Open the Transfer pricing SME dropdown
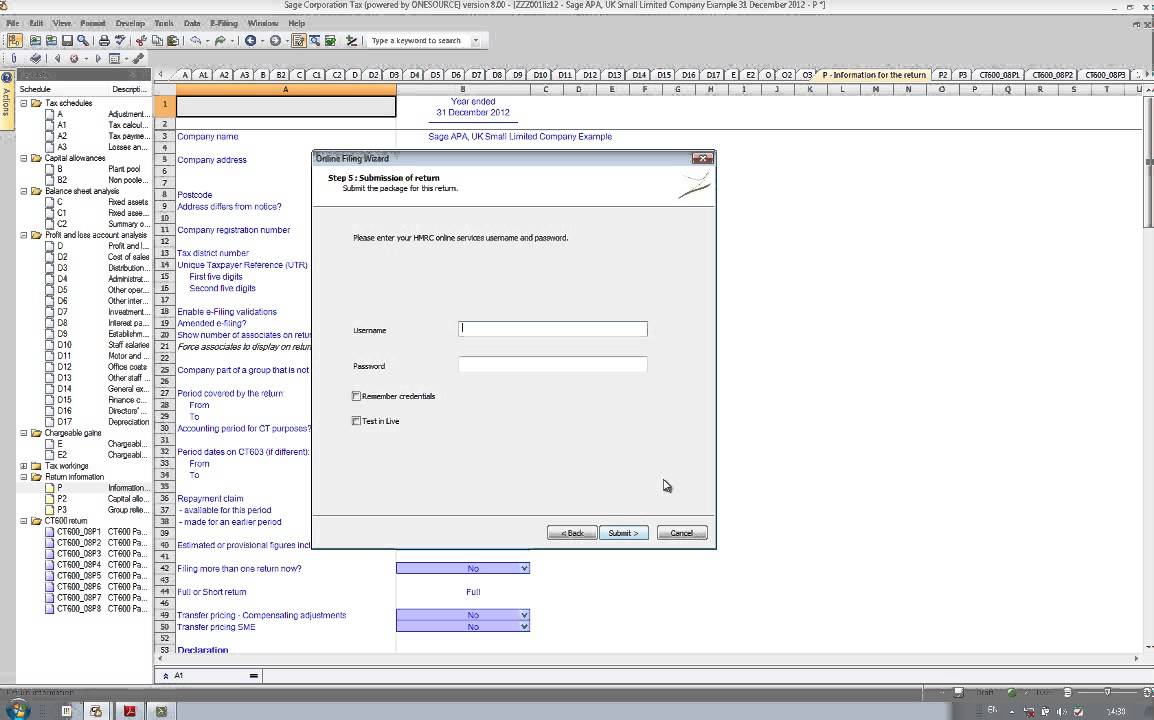Viewport: 1154px width, 720px height. pos(524,627)
